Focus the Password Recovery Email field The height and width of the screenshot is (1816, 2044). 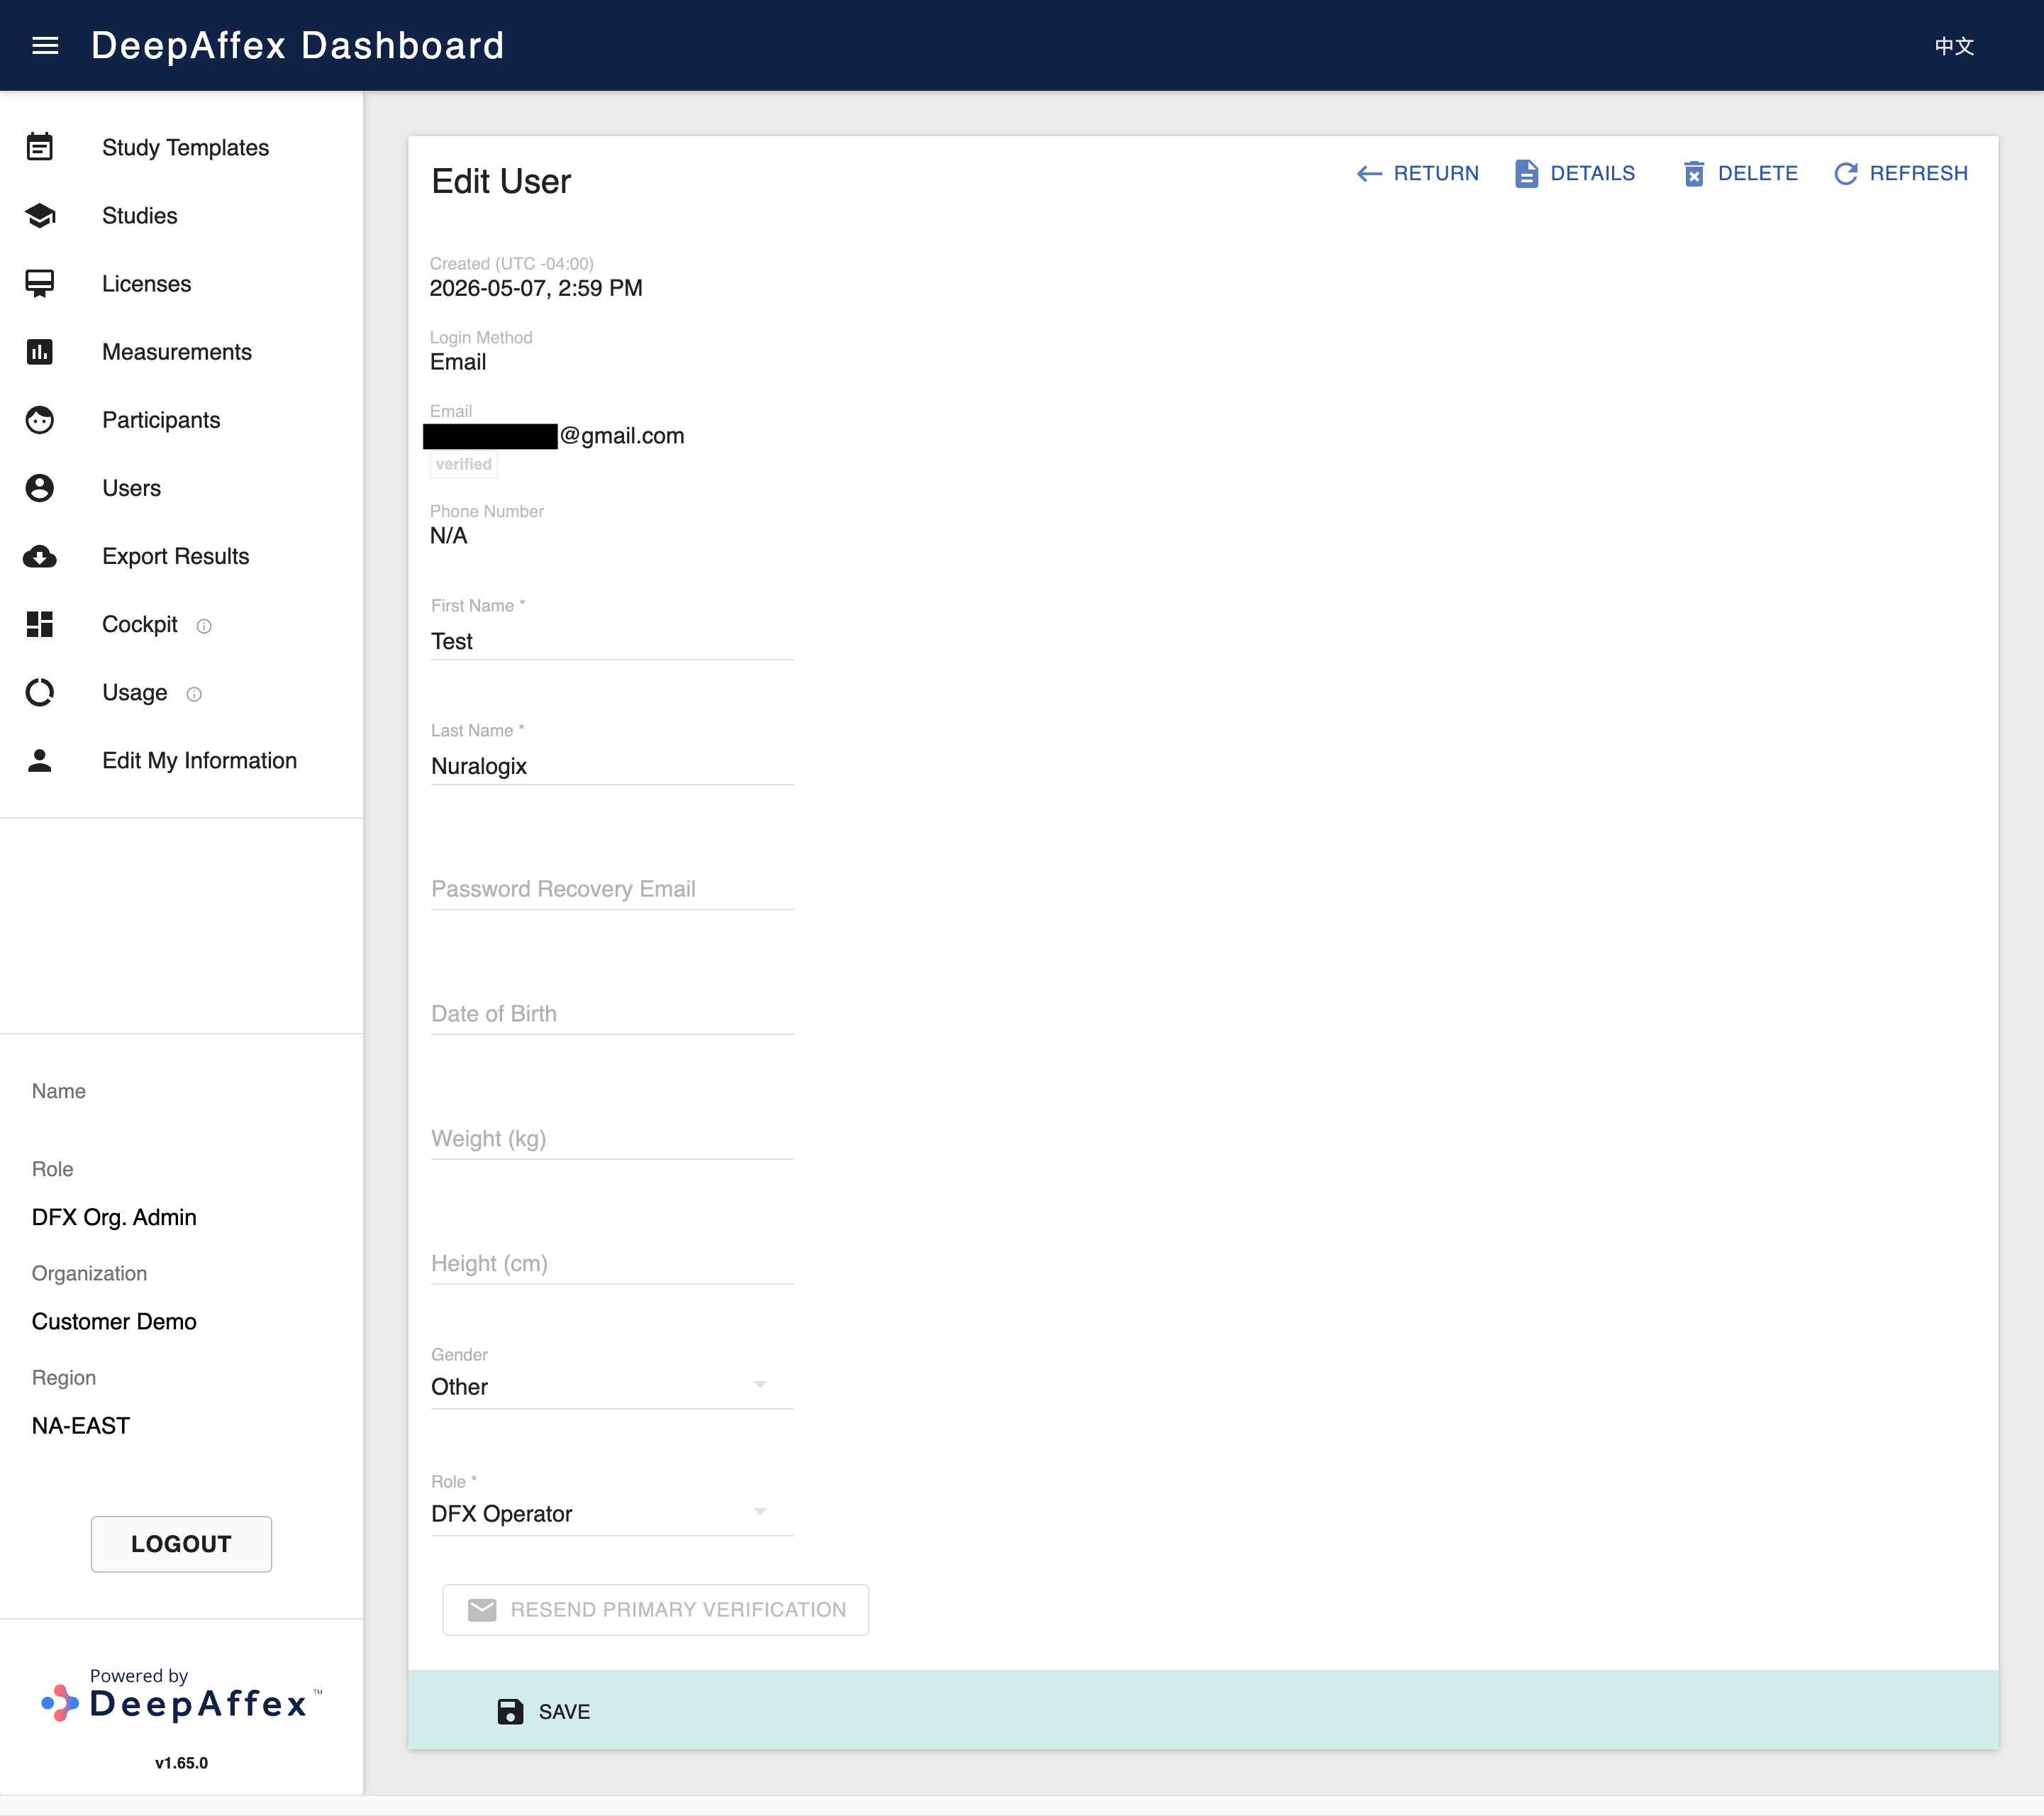pyautogui.click(x=612, y=889)
